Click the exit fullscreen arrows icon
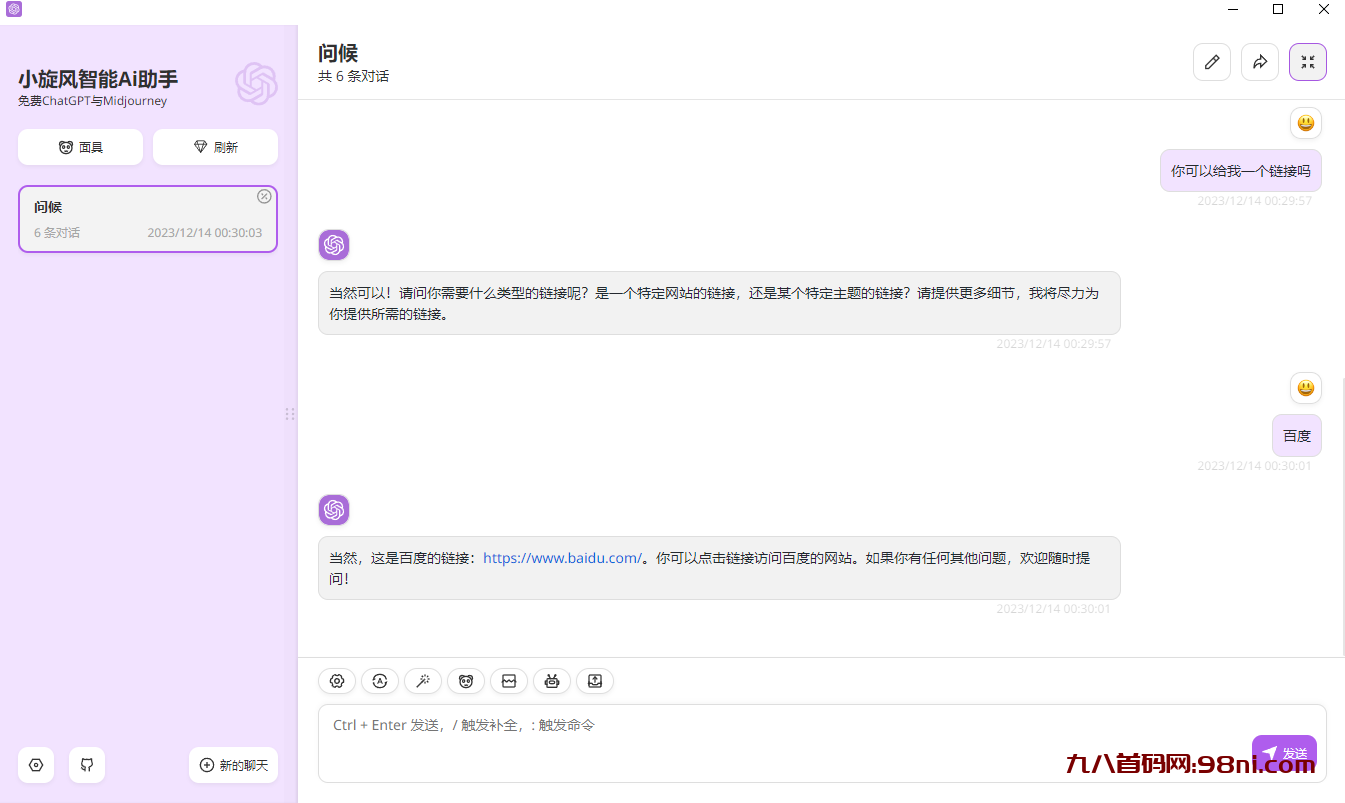This screenshot has height=803, width=1345. [x=1308, y=62]
